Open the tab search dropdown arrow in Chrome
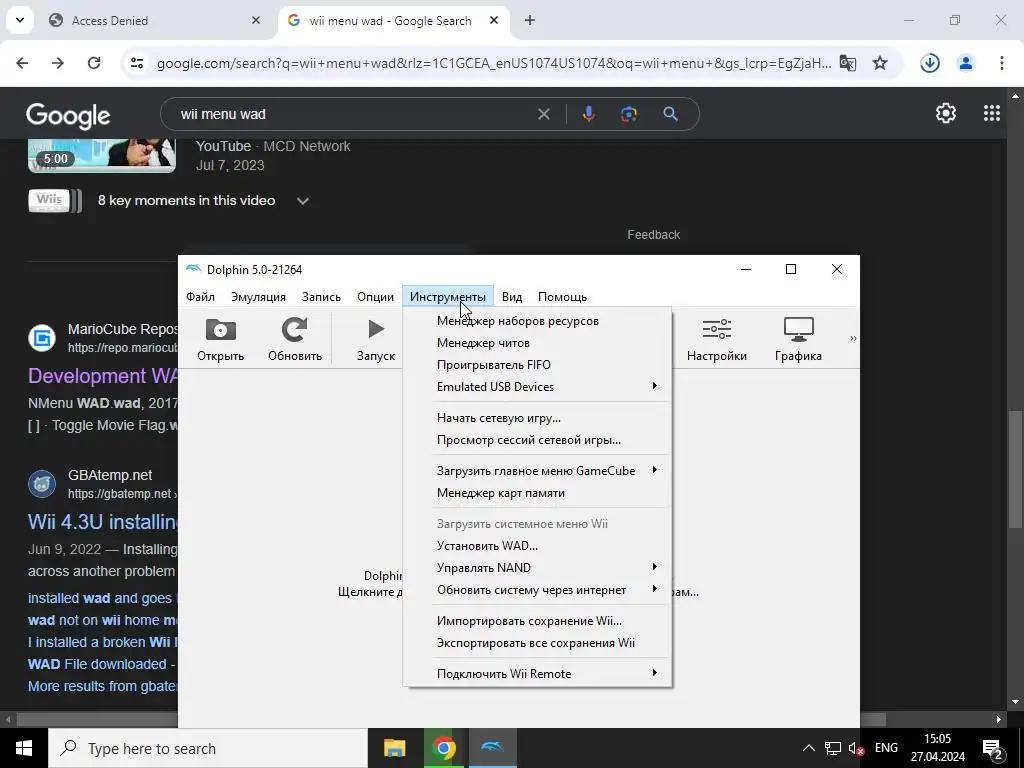The image size is (1024, 768). point(20,20)
